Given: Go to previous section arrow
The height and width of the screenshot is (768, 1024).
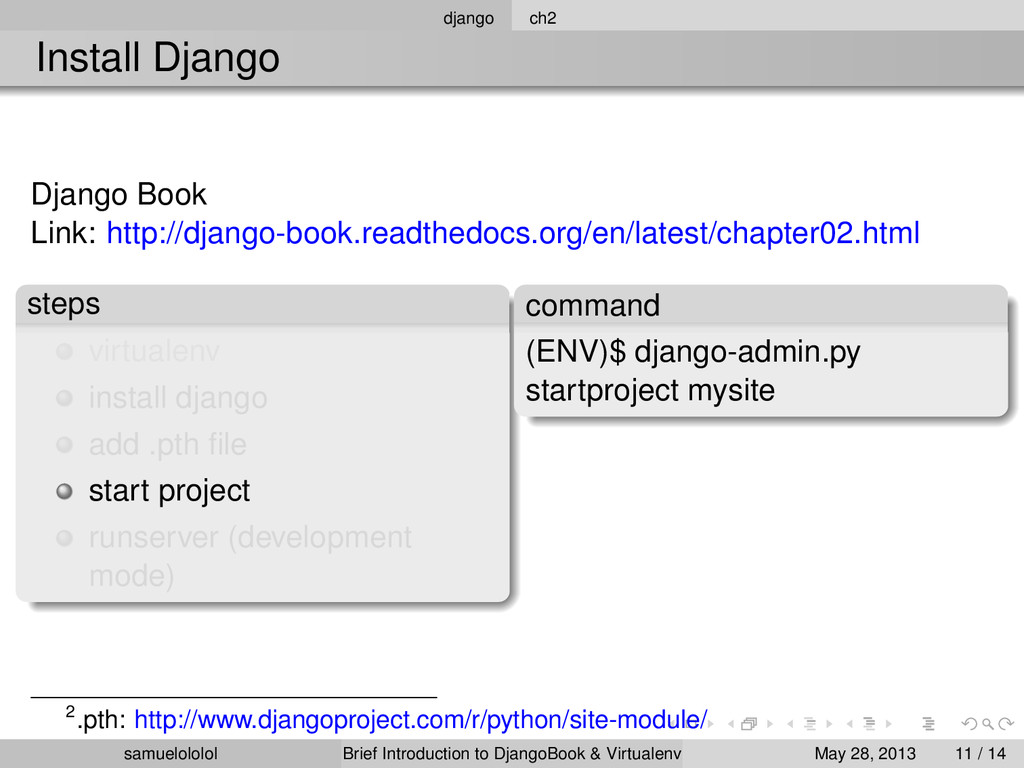Looking at the screenshot, I should (x=850, y=724).
